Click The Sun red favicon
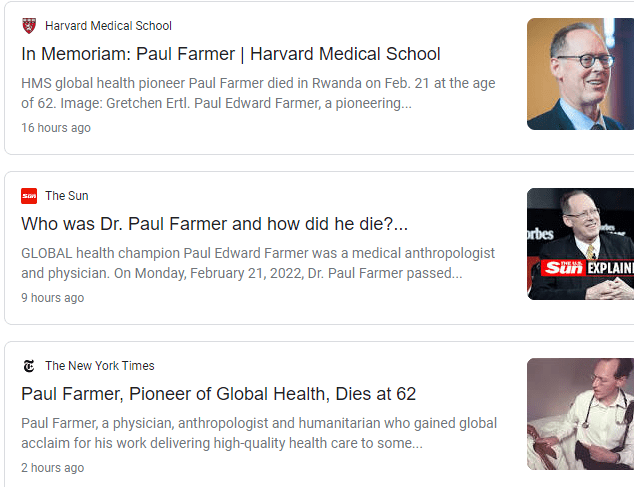 click(29, 196)
